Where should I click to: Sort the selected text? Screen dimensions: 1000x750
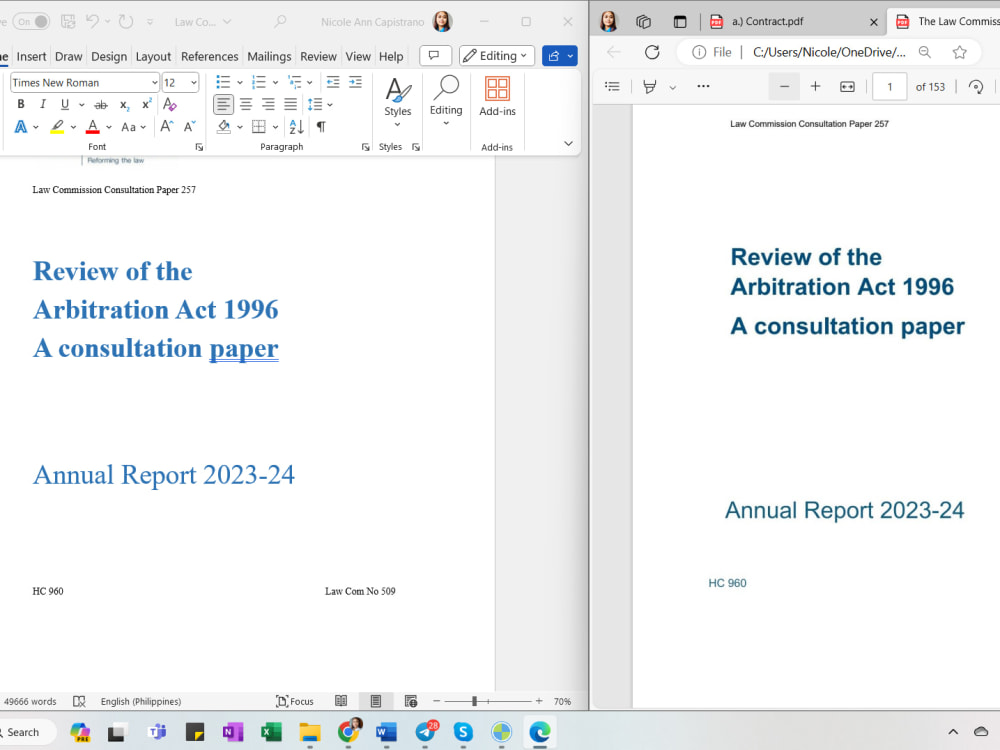coord(297,127)
